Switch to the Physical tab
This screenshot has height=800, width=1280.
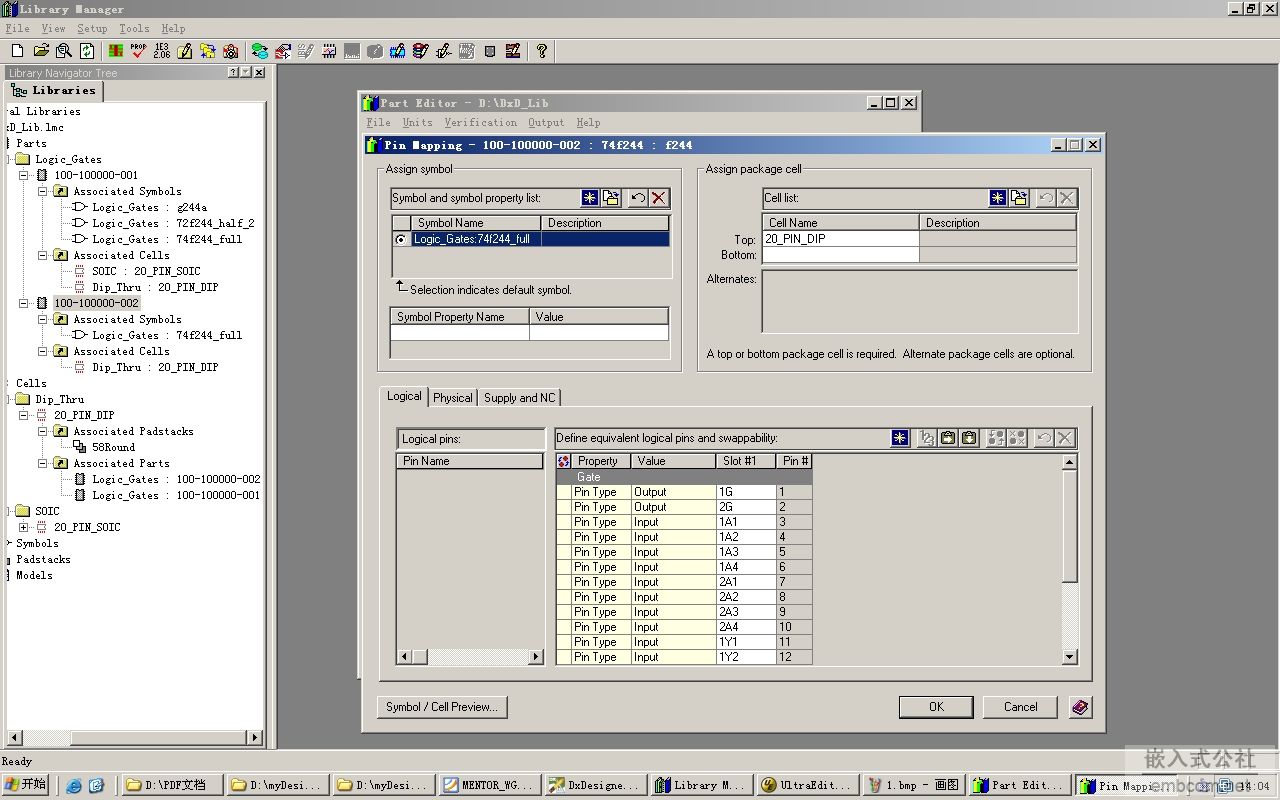pyautogui.click(x=452, y=398)
